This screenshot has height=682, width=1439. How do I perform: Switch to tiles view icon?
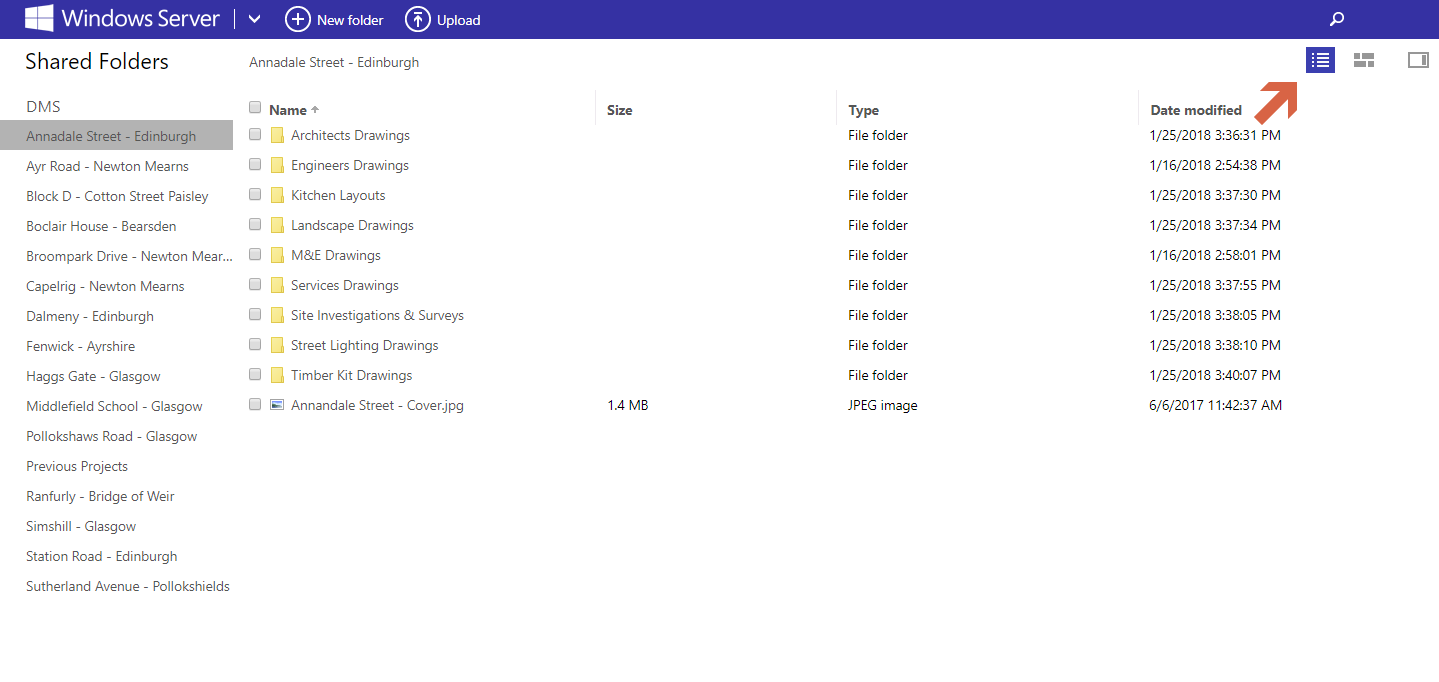1363,61
